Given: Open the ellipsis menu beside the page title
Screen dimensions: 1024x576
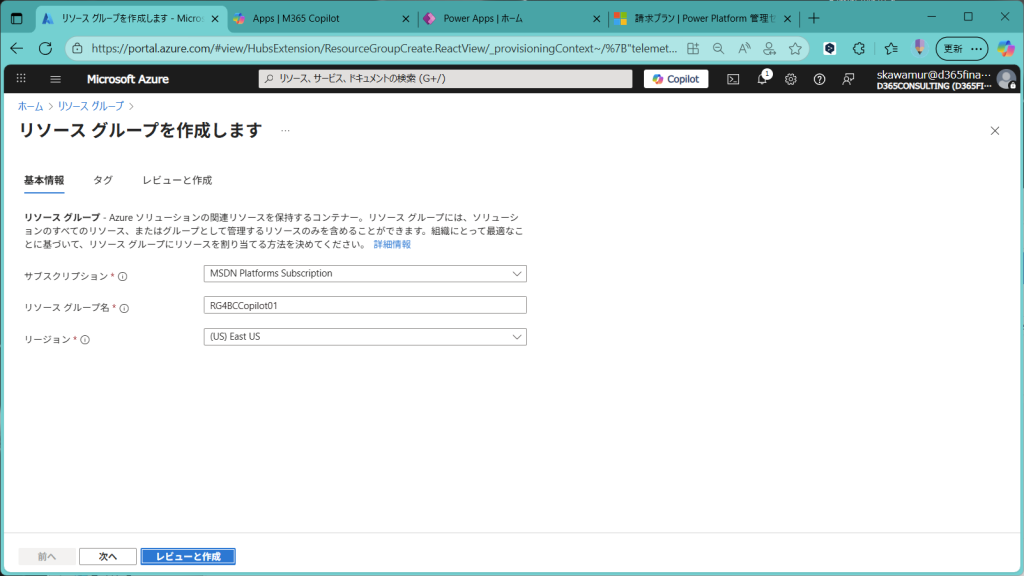Looking at the screenshot, I should [x=285, y=130].
